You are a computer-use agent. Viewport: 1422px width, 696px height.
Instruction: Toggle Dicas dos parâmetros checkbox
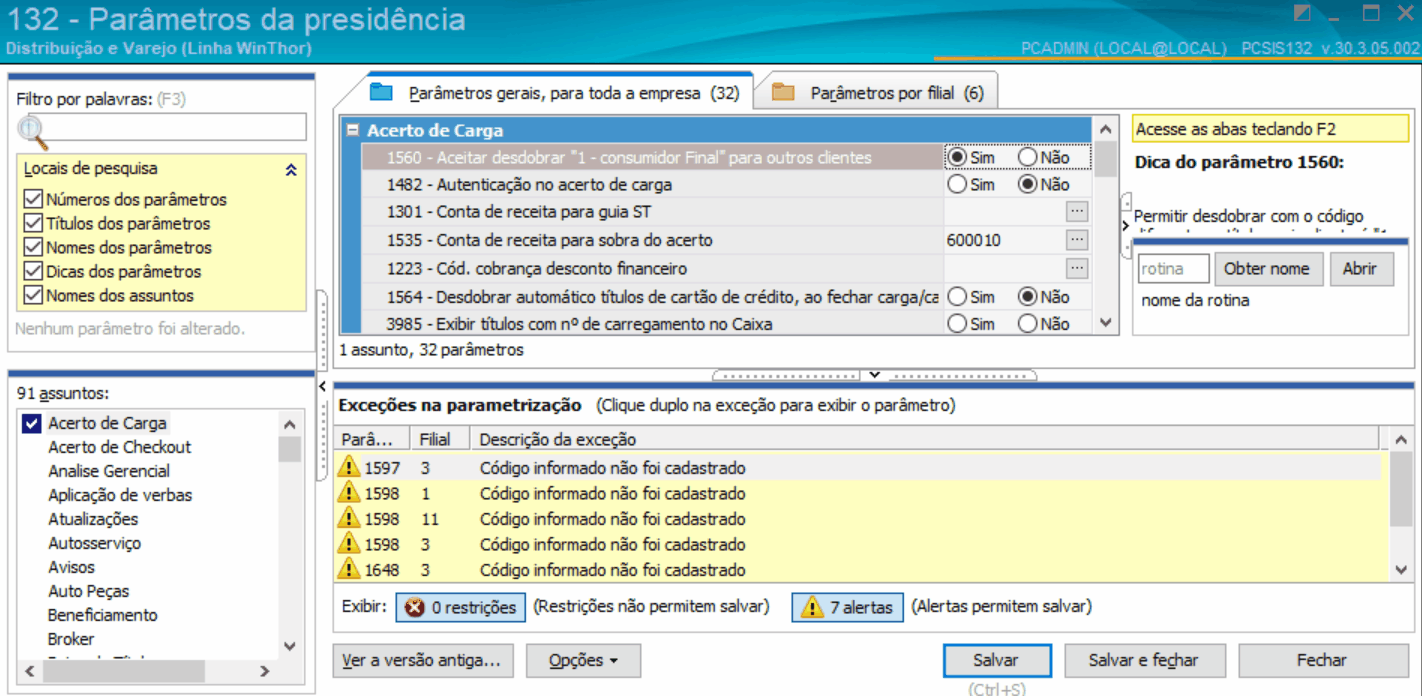pos(32,271)
